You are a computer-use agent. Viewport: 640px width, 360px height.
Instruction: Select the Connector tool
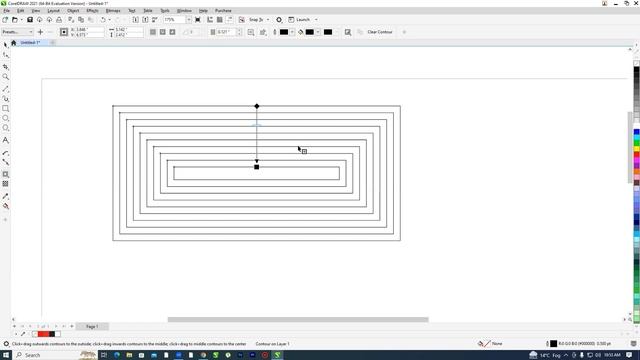point(5,162)
